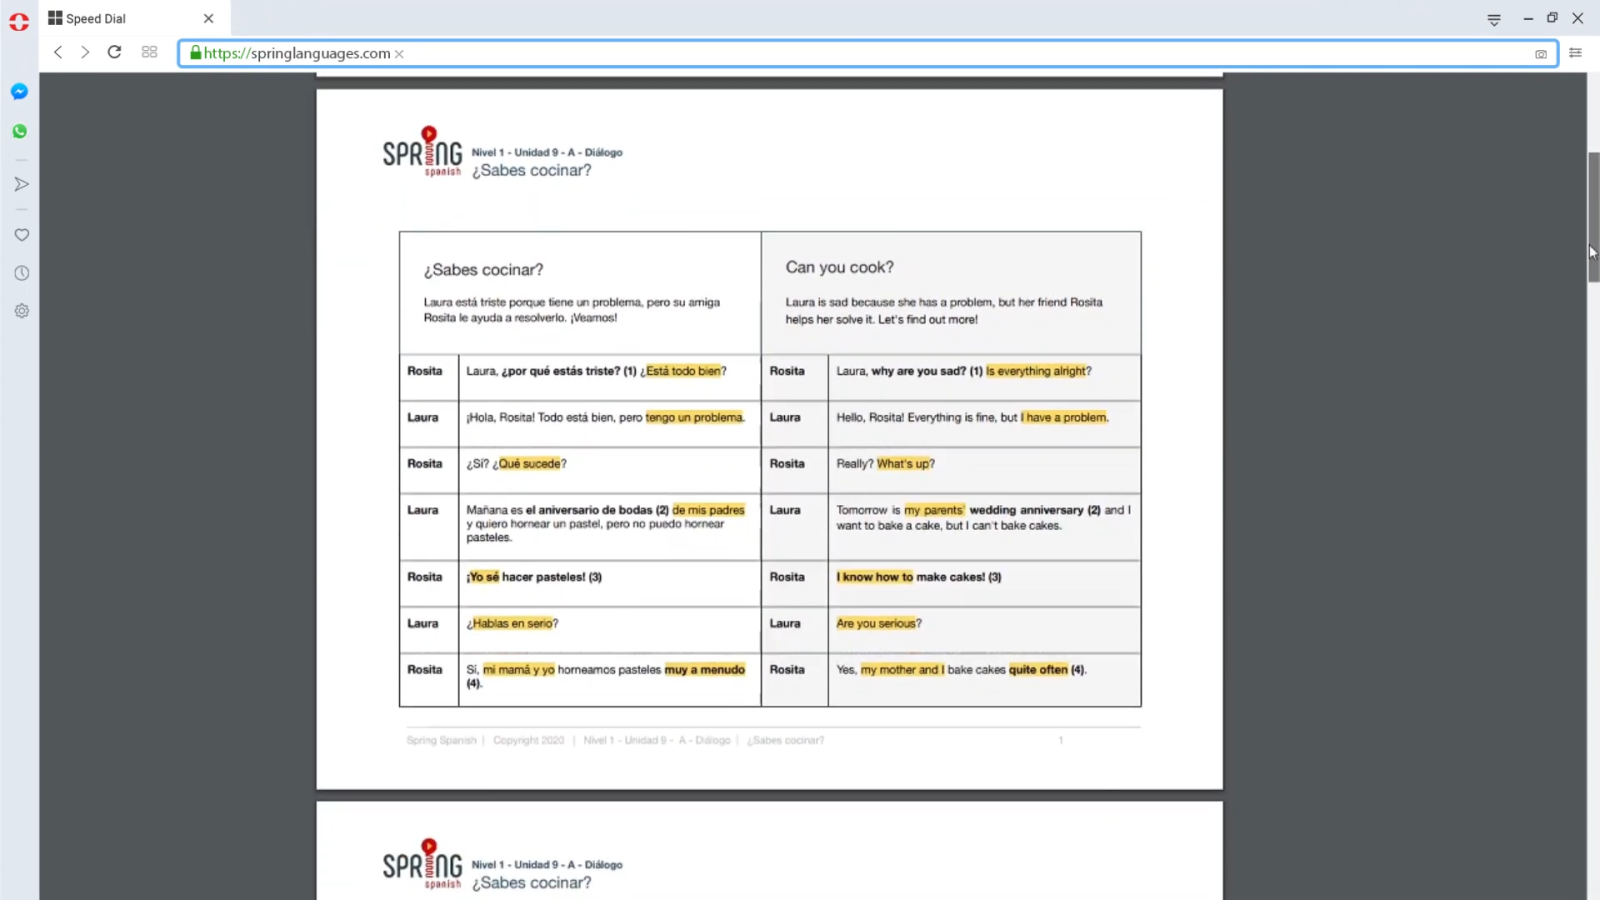Click the Spring Spanish logo on second page
1600x900 pixels.
click(x=422, y=864)
